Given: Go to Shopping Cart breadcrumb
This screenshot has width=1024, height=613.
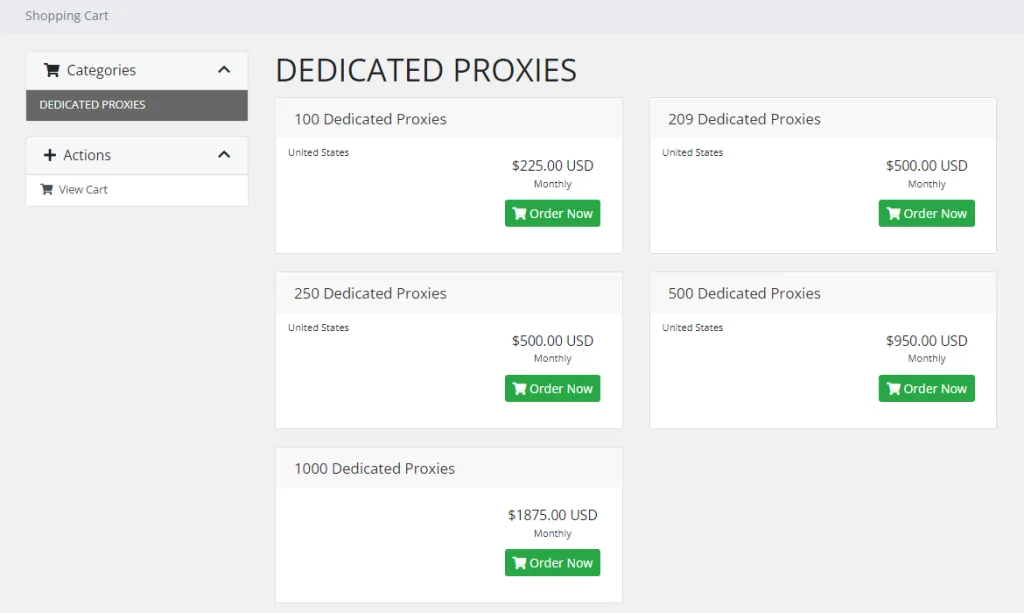Looking at the screenshot, I should pyautogui.click(x=67, y=16).
